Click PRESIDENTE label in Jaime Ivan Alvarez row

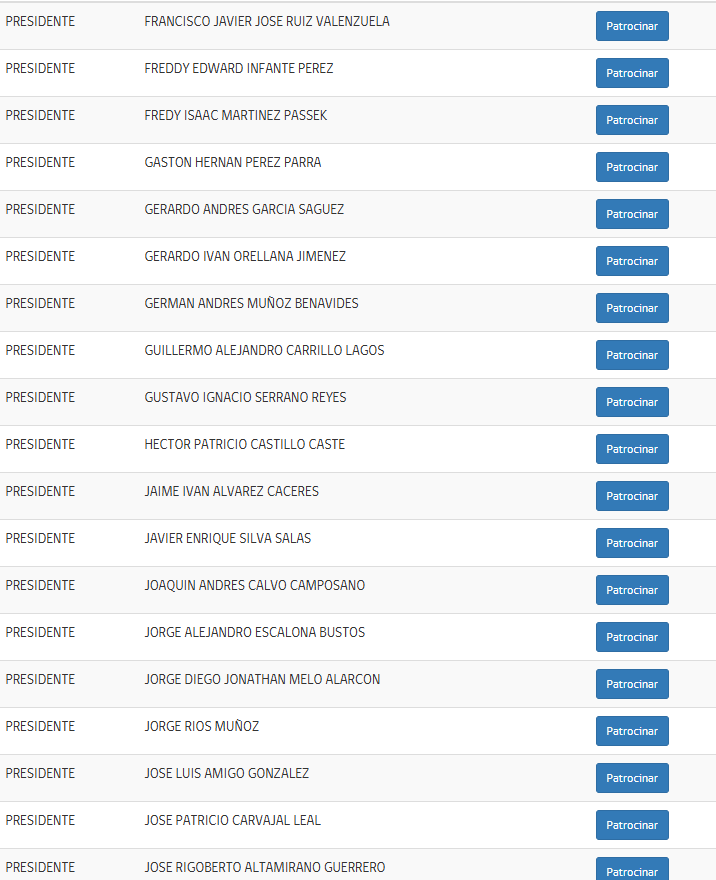click(40, 492)
